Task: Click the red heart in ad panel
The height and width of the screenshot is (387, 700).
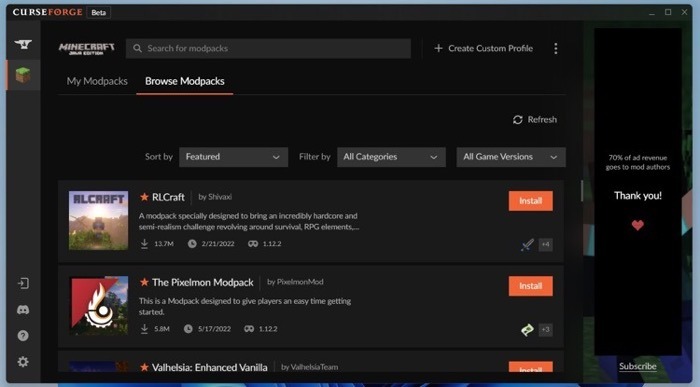Action: click(638, 225)
